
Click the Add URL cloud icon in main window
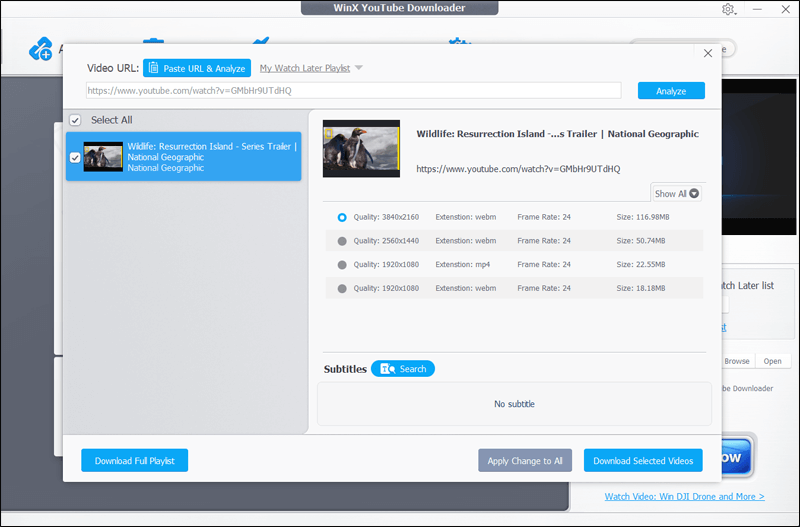point(41,49)
